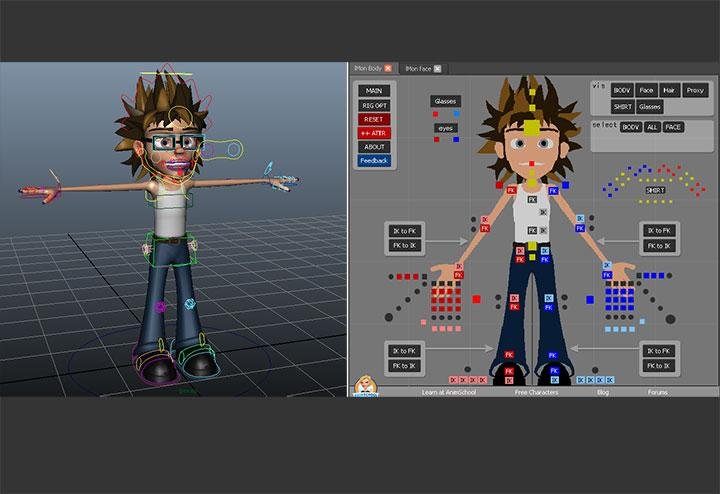This screenshot has width=720, height=494.
Task: Click the red square under eyes label
Action: 437,139
